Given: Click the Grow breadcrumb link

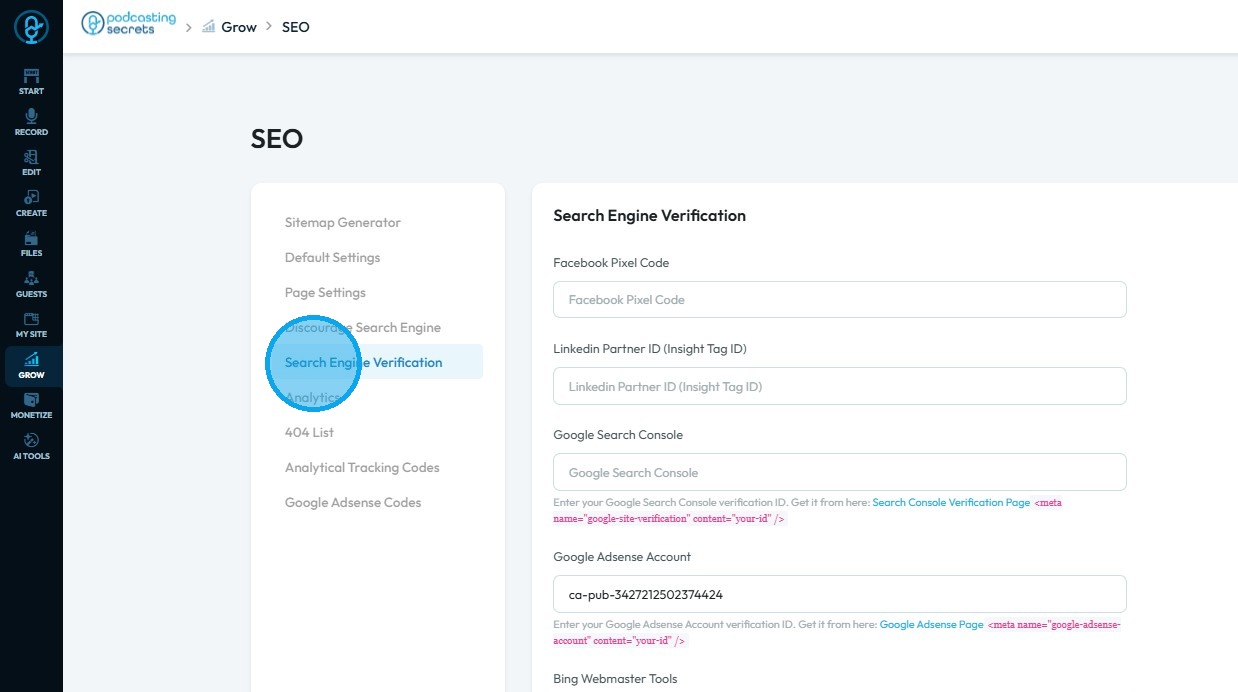Looking at the screenshot, I should (238, 27).
